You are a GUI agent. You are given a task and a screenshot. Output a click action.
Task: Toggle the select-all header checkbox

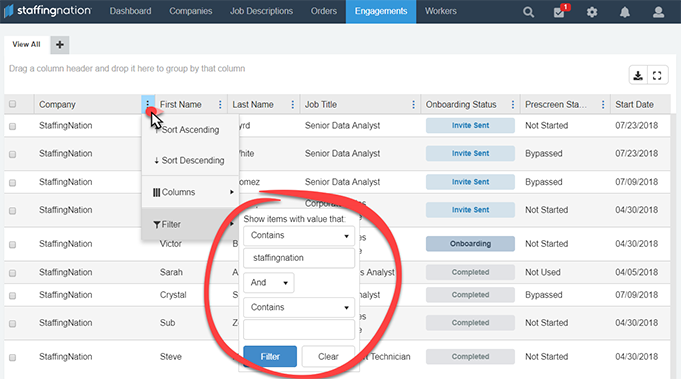[x=13, y=104]
